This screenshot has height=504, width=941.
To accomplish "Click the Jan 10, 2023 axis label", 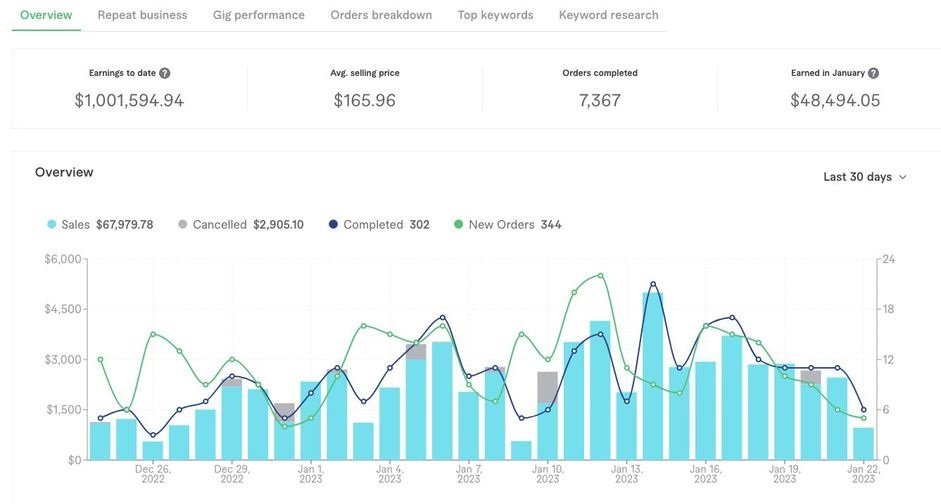I will 548,473.
